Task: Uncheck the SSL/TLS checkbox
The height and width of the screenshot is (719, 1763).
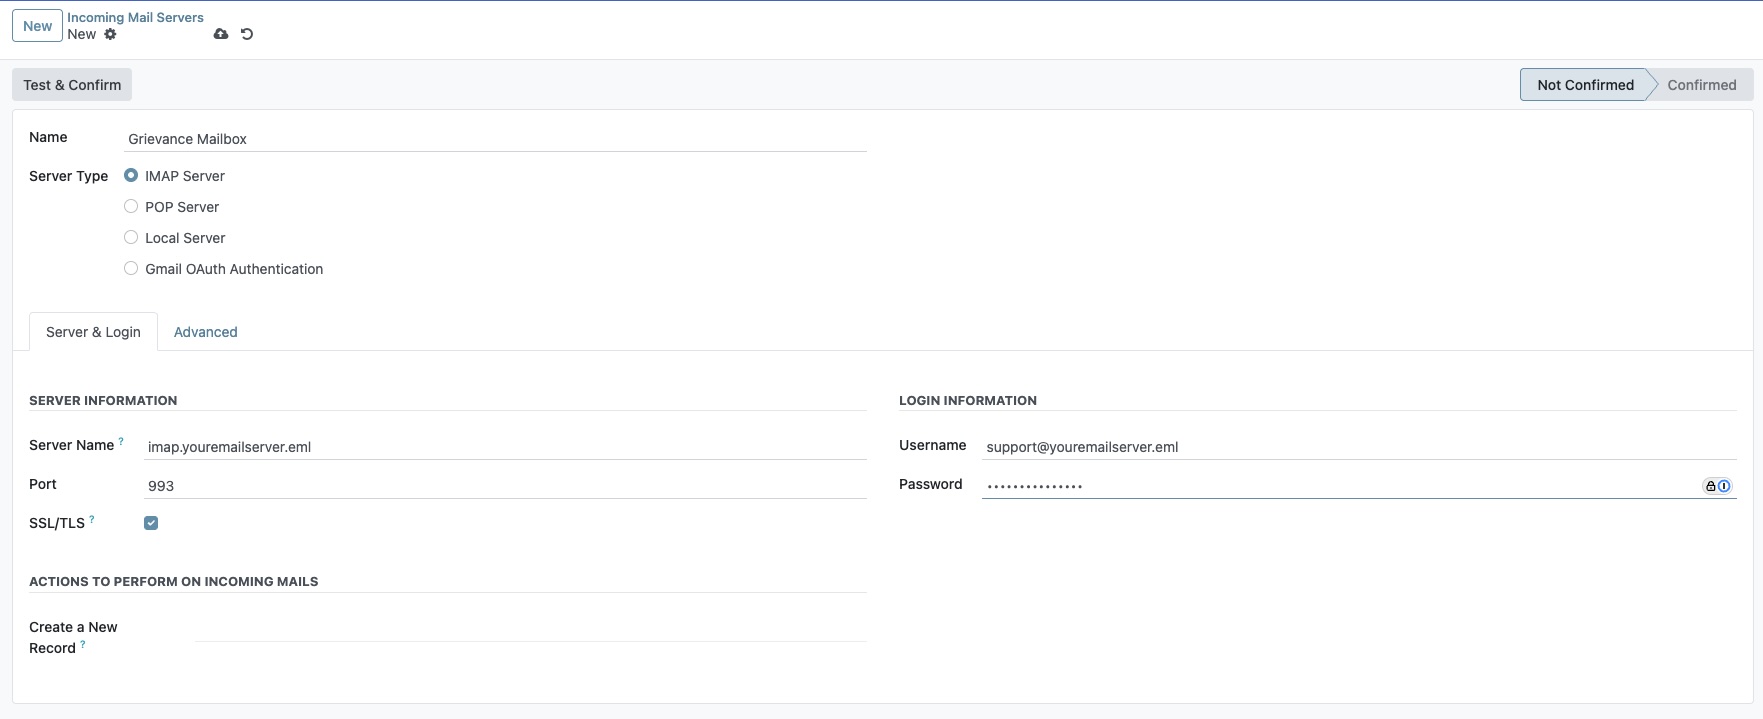Action: [x=151, y=523]
